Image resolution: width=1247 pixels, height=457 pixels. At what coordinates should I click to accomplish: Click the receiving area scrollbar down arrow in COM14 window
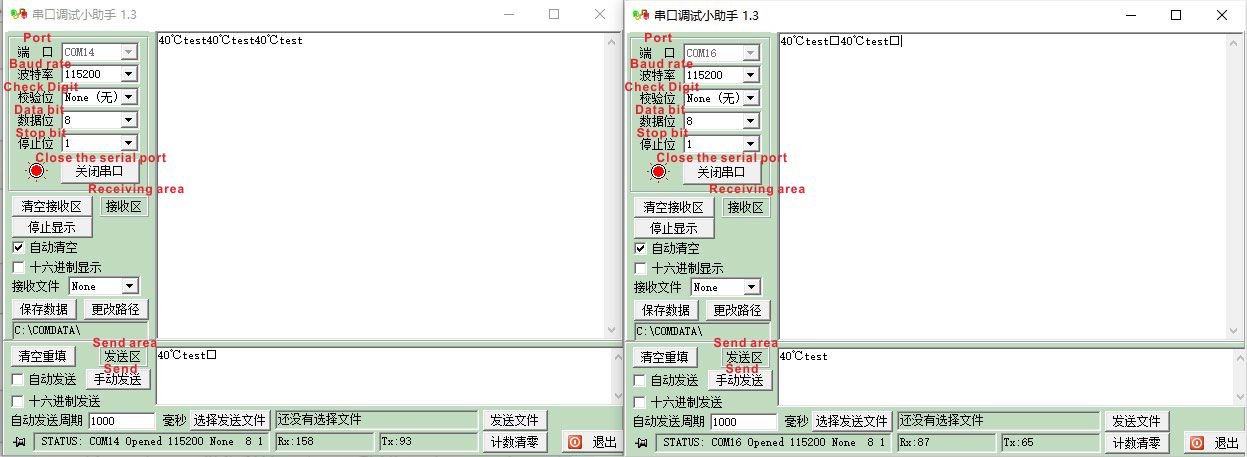tap(612, 331)
